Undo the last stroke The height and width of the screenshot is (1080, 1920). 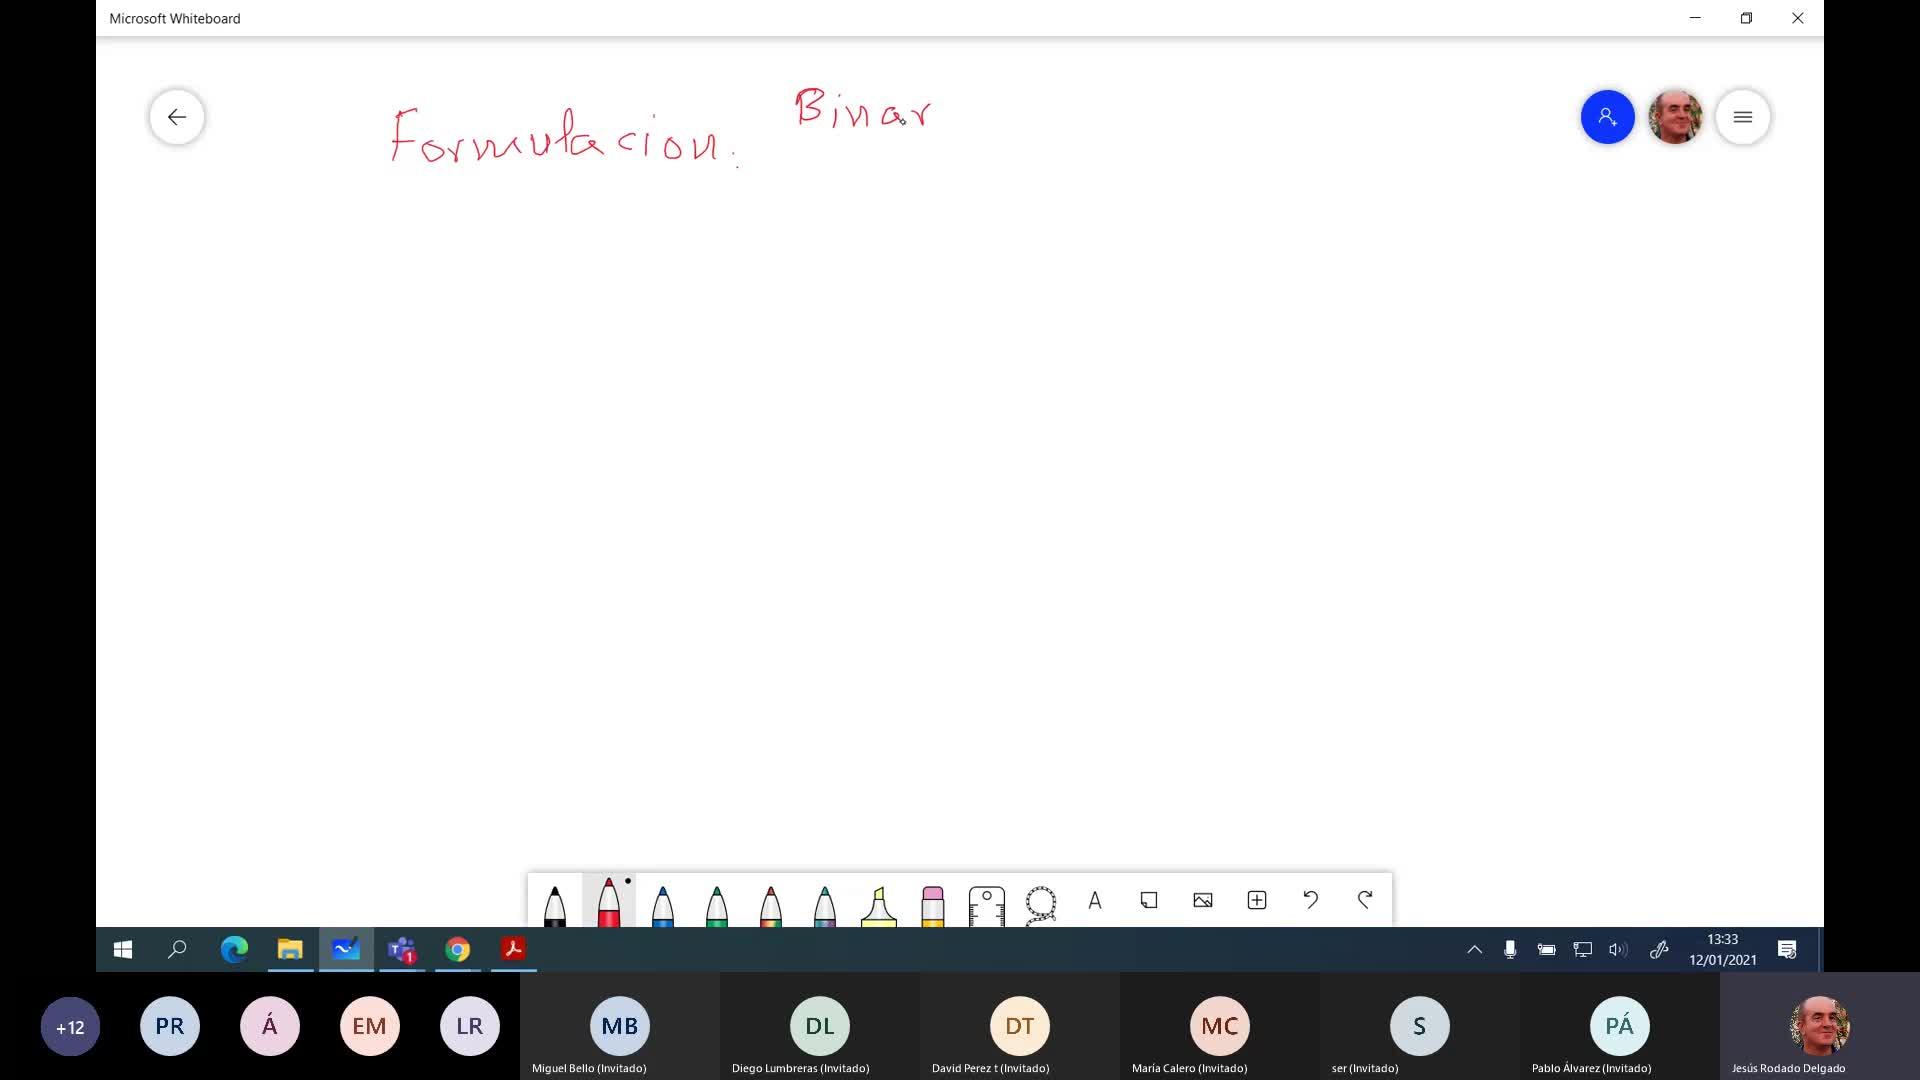pyautogui.click(x=1311, y=900)
